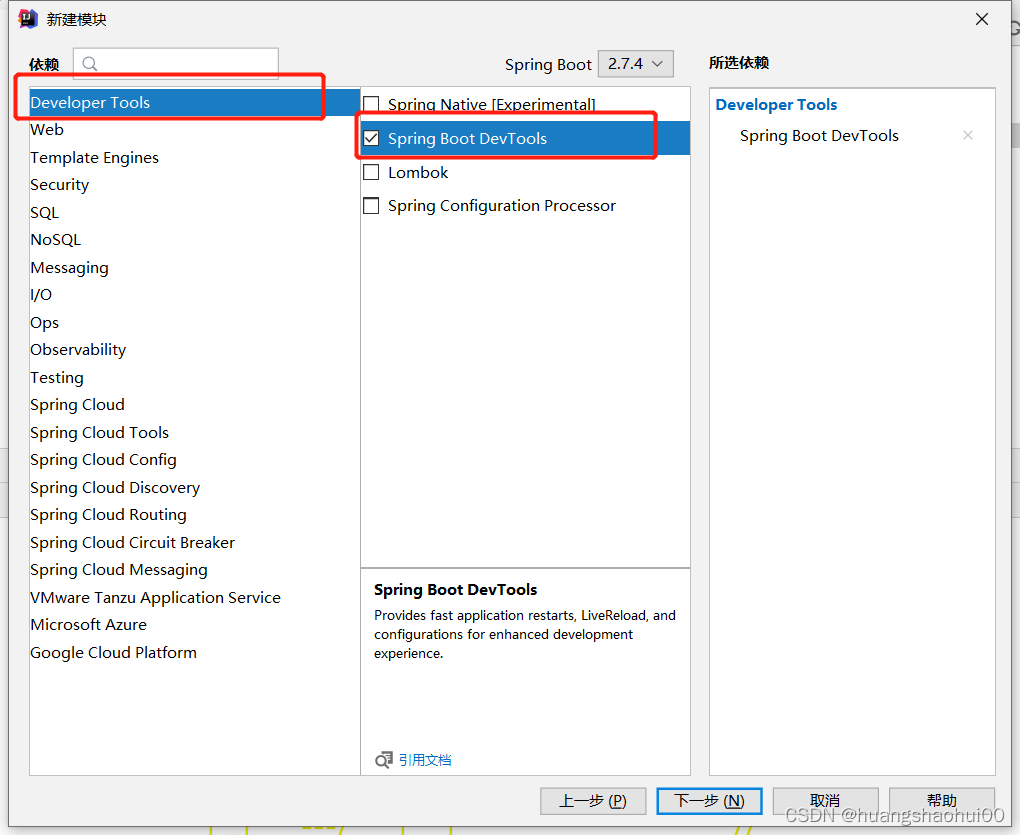
Task: Remove Spring Boot DevTools via the X icon
Action: (967, 135)
